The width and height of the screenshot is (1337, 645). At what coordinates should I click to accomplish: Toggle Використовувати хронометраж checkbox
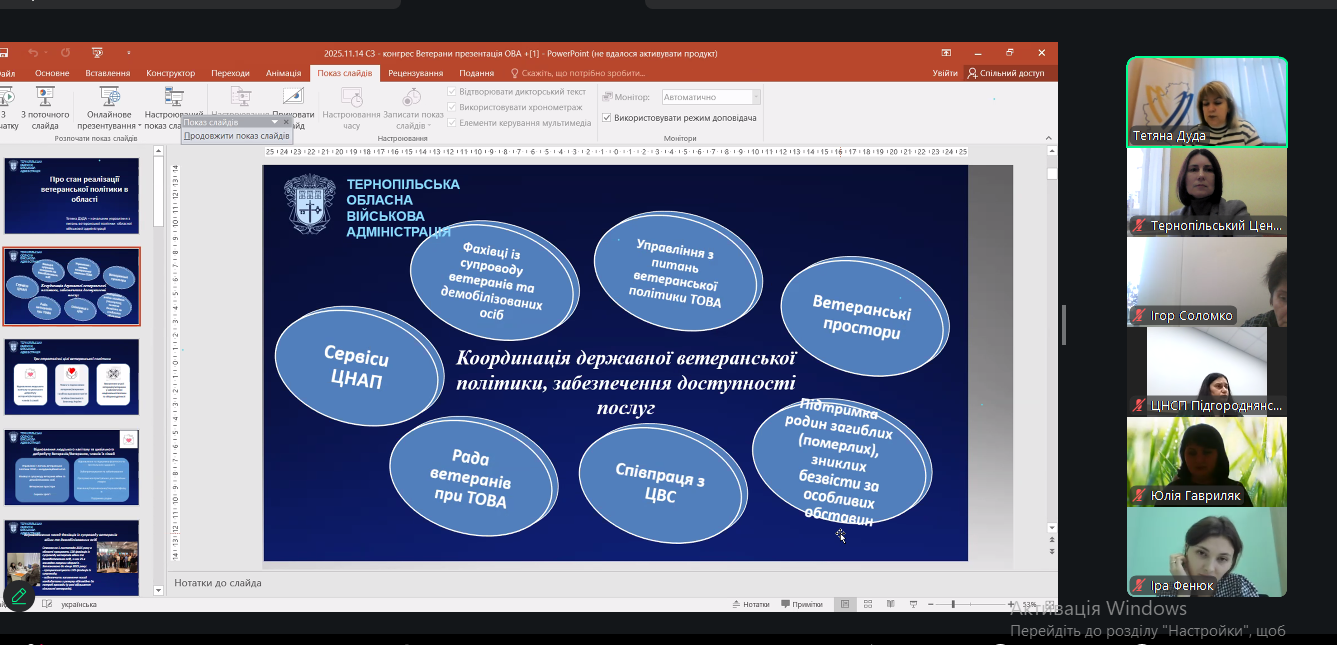[x=452, y=107]
